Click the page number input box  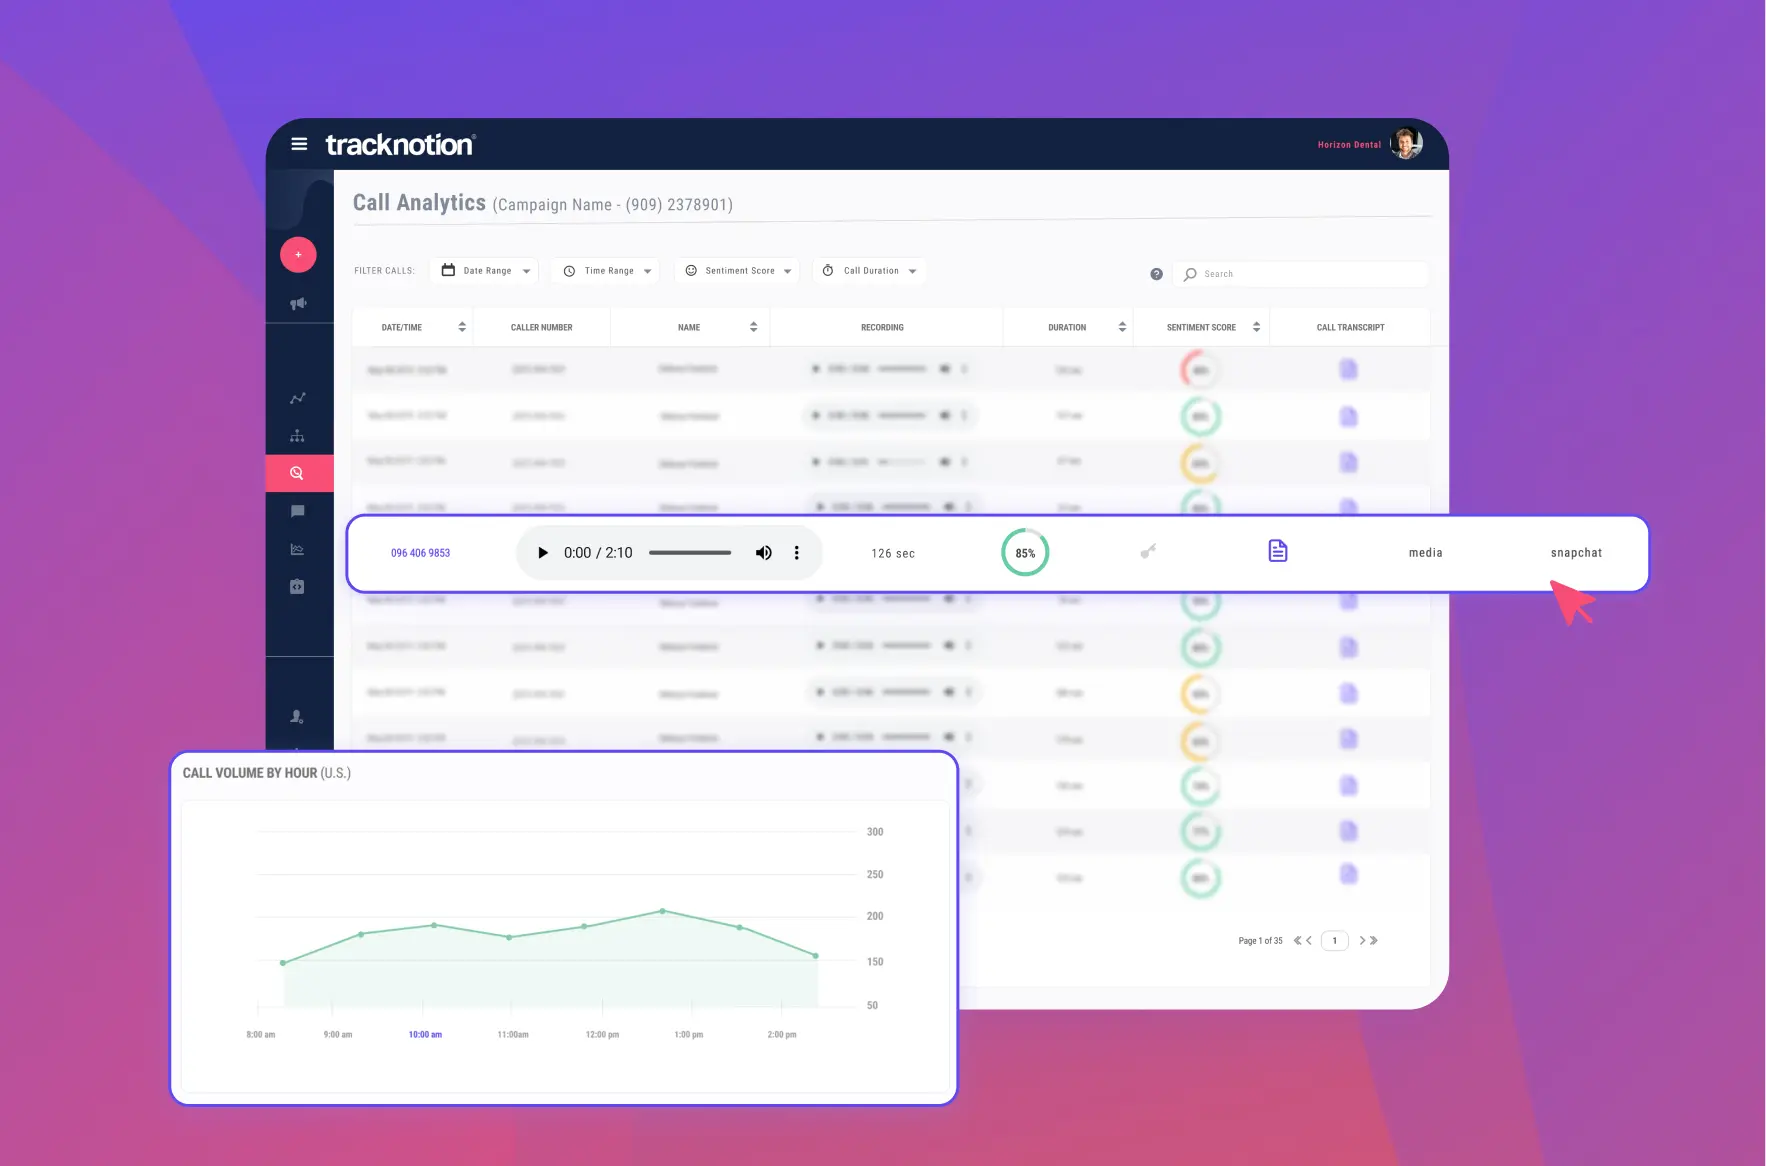pos(1335,941)
